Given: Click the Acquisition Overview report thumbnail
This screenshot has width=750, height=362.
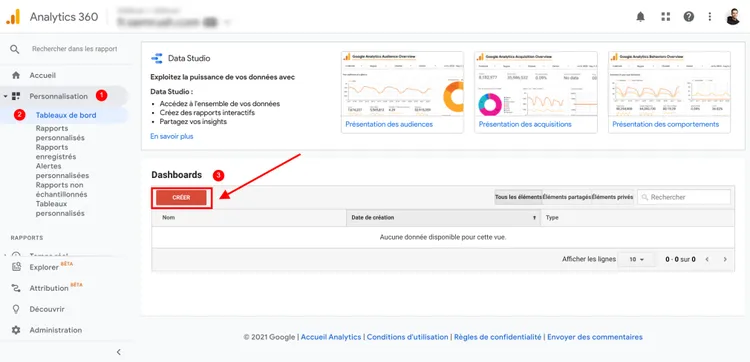Looking at the screenshot, I should (536, 85).
